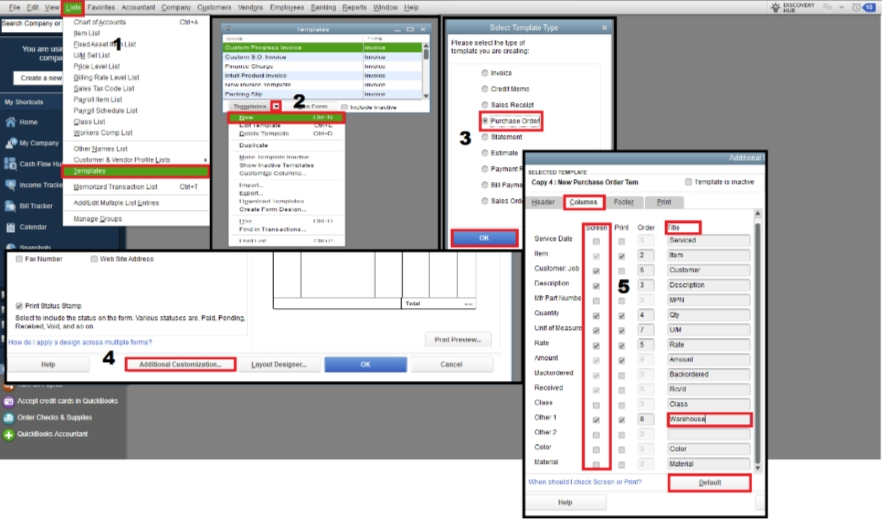
Task: Switch to the Print tab
Action: point(664,202)
